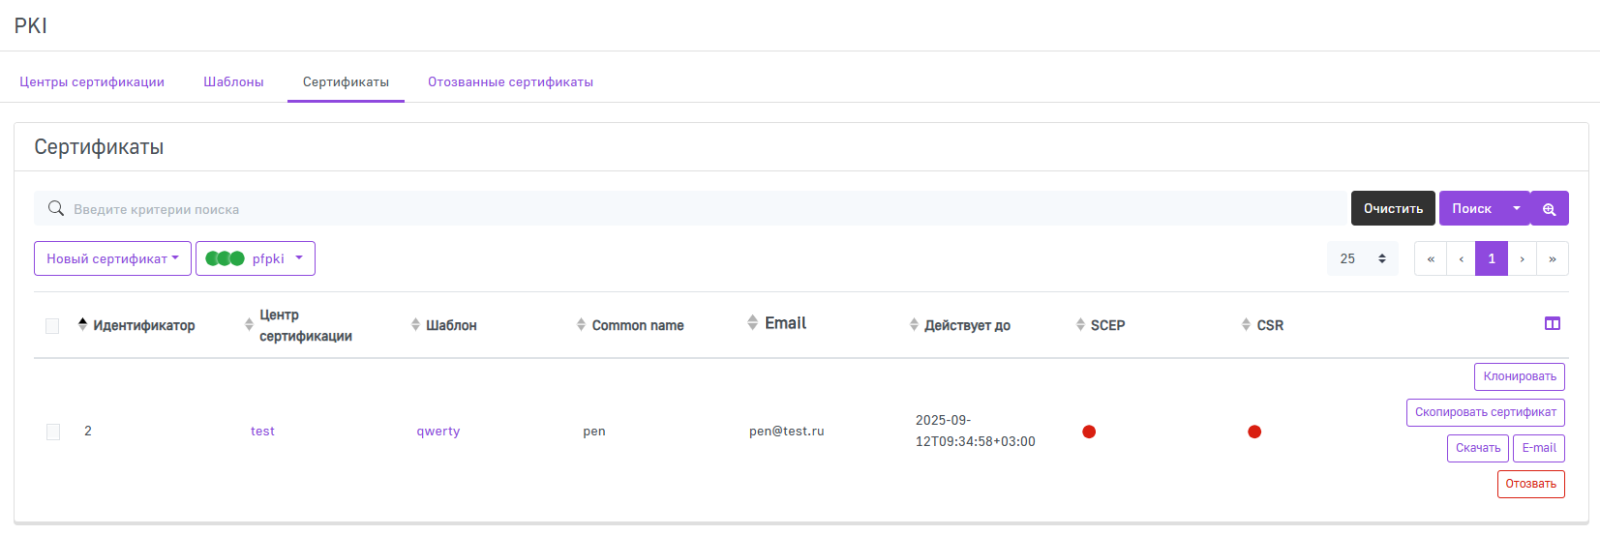Change page size selector showing 25

click(x=1362, y=259)
